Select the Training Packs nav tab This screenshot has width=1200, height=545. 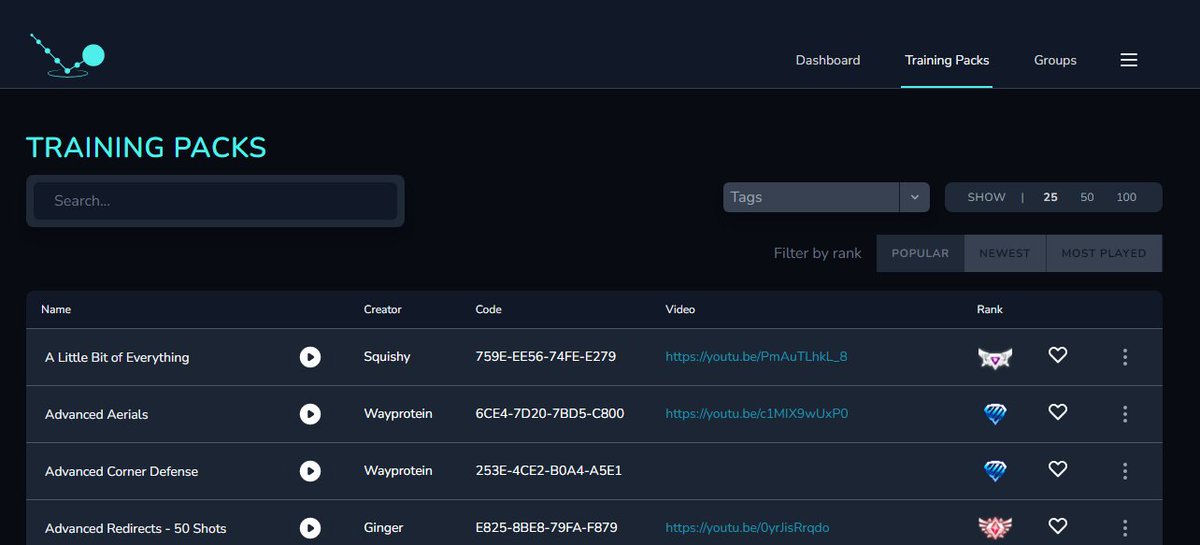point(947,60)
